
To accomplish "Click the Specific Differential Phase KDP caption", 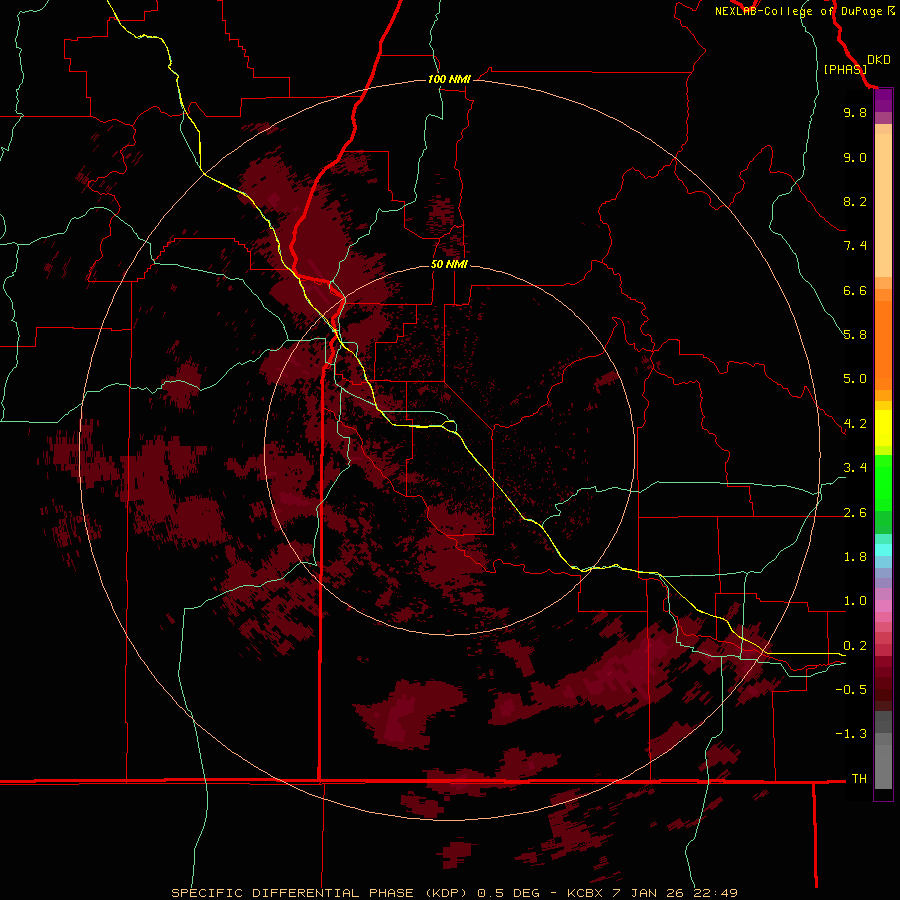I will 454,893.
